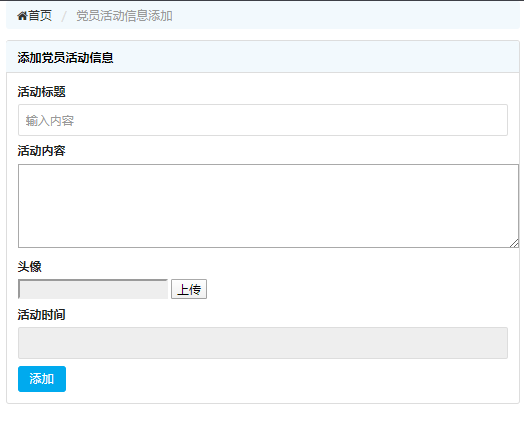Open the 活动时间 date picker field
The image size is (524, 439).
pyautogui.click(x=263, y=343)
